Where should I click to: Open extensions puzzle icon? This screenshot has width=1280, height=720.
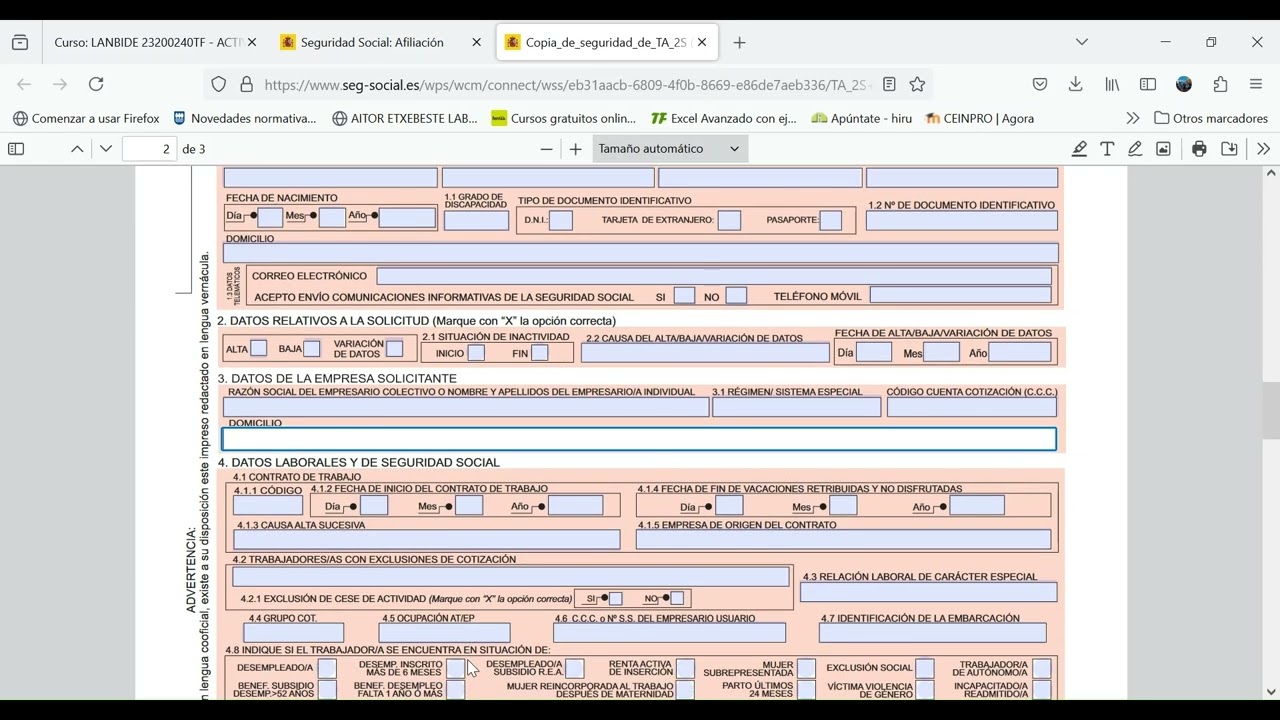coord(1220,84)
